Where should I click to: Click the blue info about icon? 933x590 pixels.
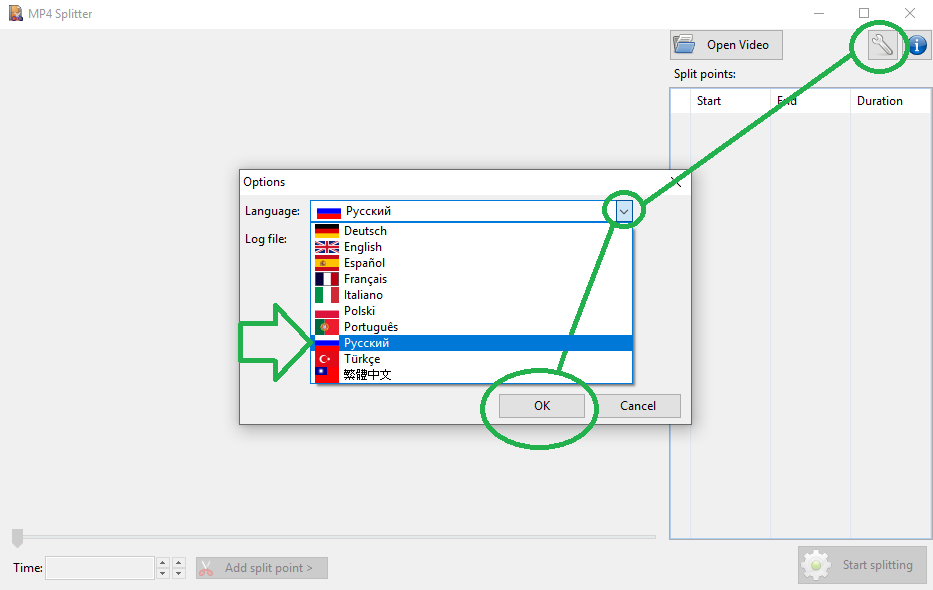click(x=917, y=45)
